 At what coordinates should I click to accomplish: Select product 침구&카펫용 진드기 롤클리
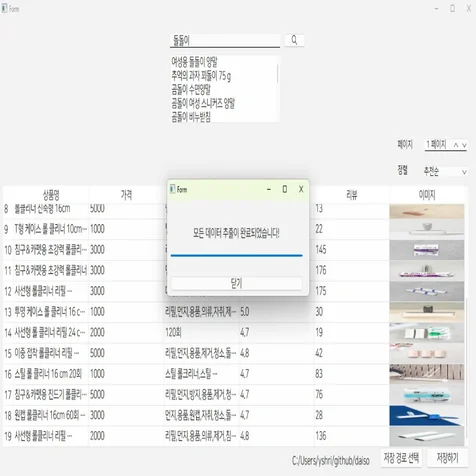click(51, 394)
